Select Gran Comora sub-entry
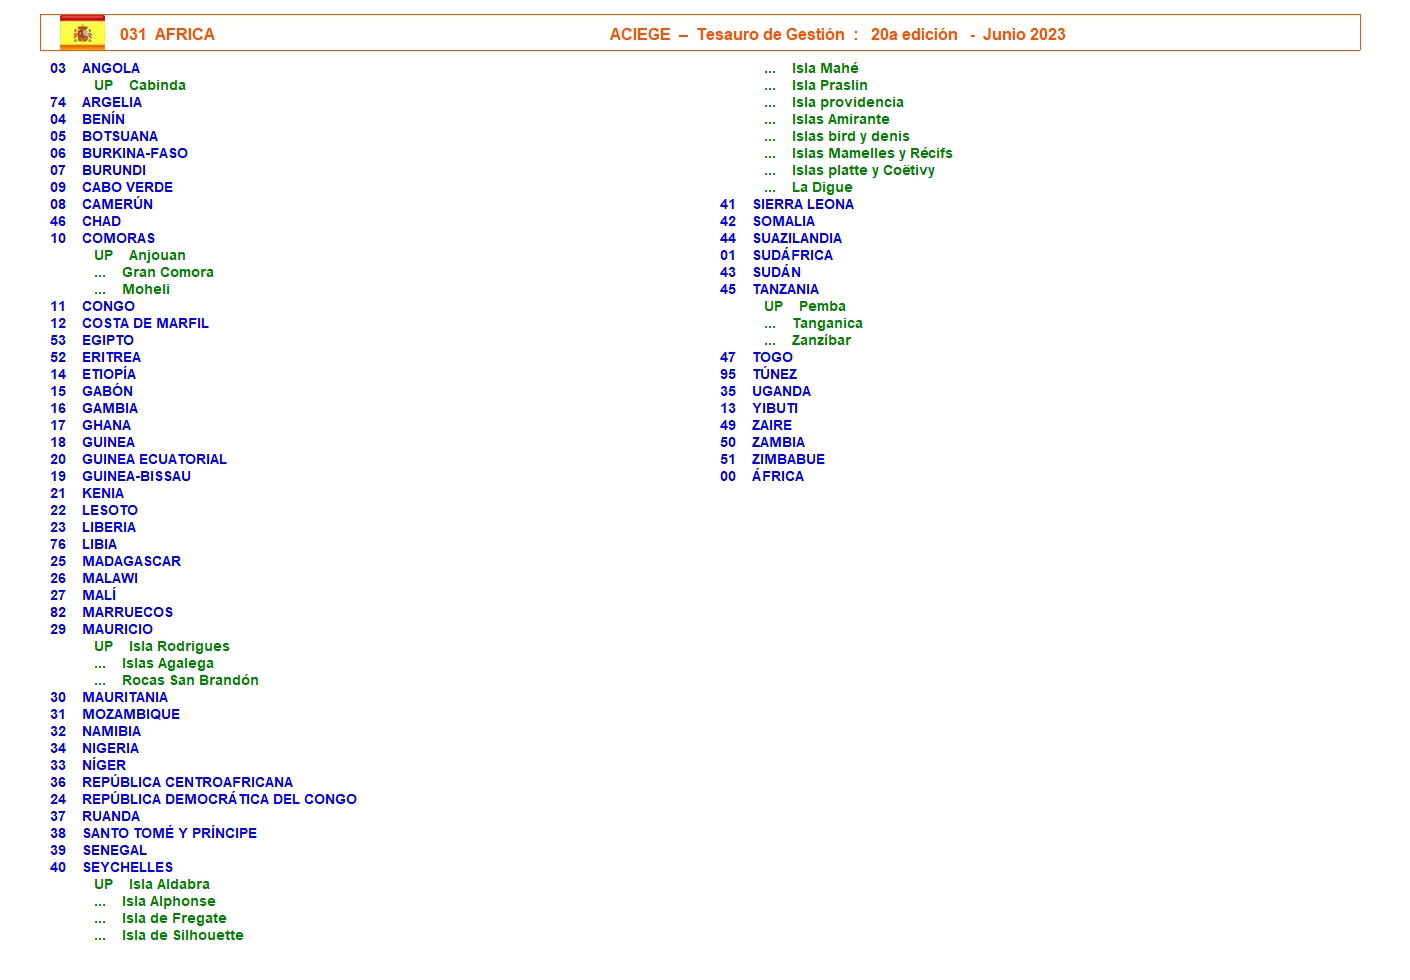 pos(167,272)
